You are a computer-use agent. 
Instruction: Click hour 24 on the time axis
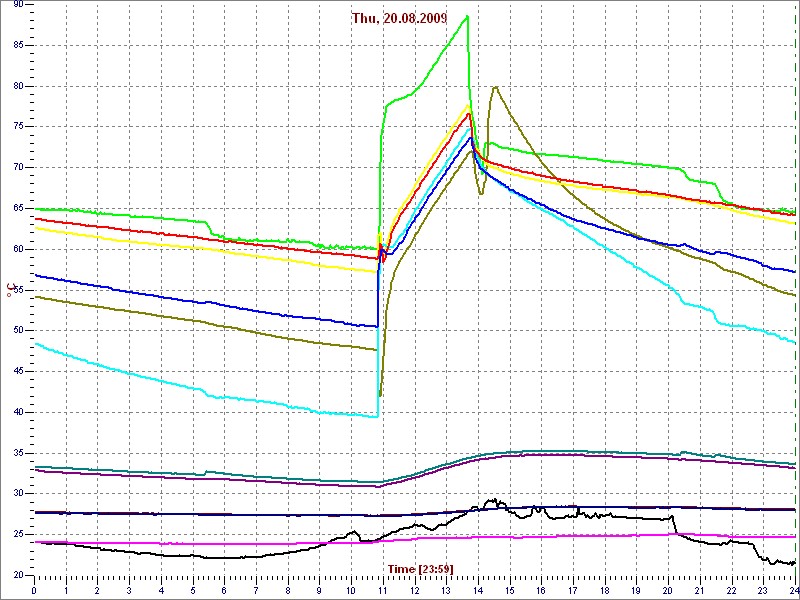[793, 590]
